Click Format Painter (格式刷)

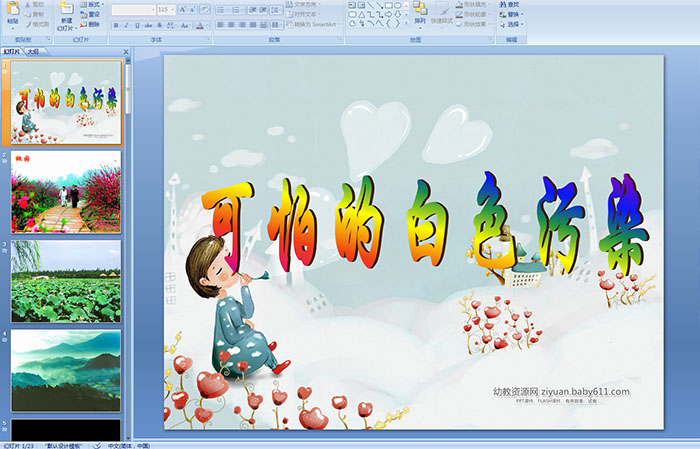(37, 24)
